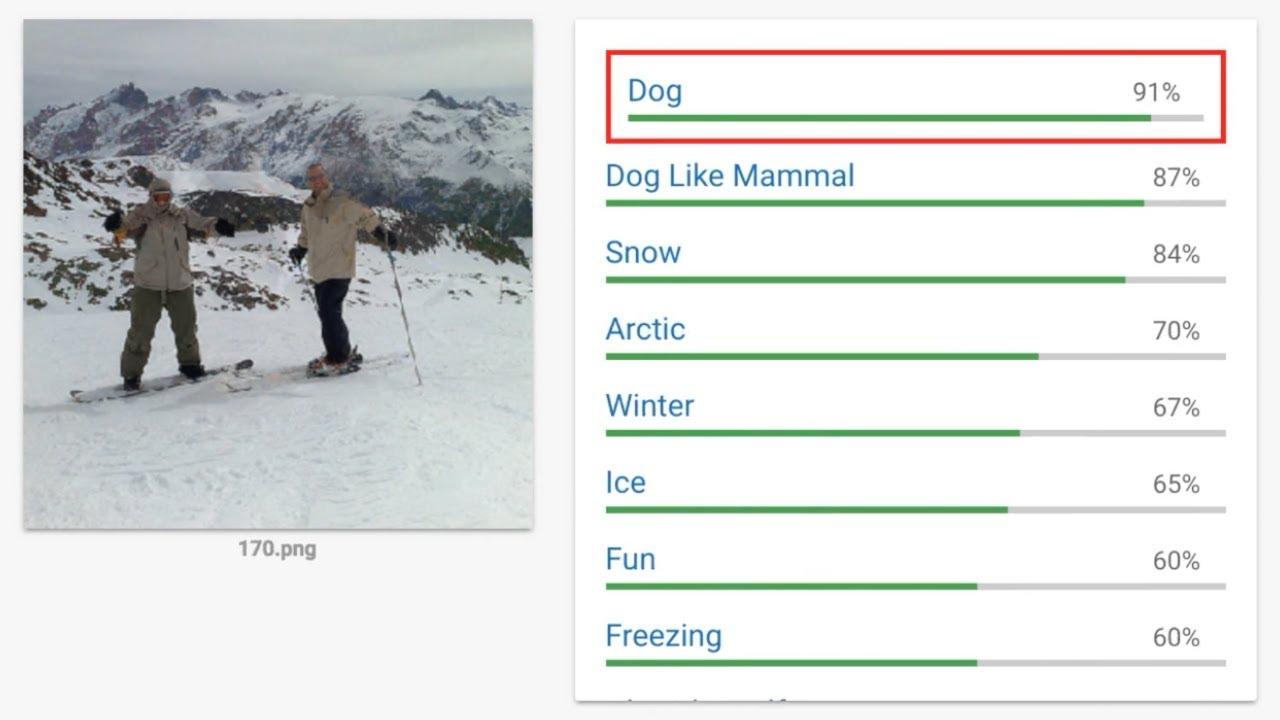Click the Dog 91% confidence bar
This screenshot has height=720, width=1280.
(x=914, y=118)
